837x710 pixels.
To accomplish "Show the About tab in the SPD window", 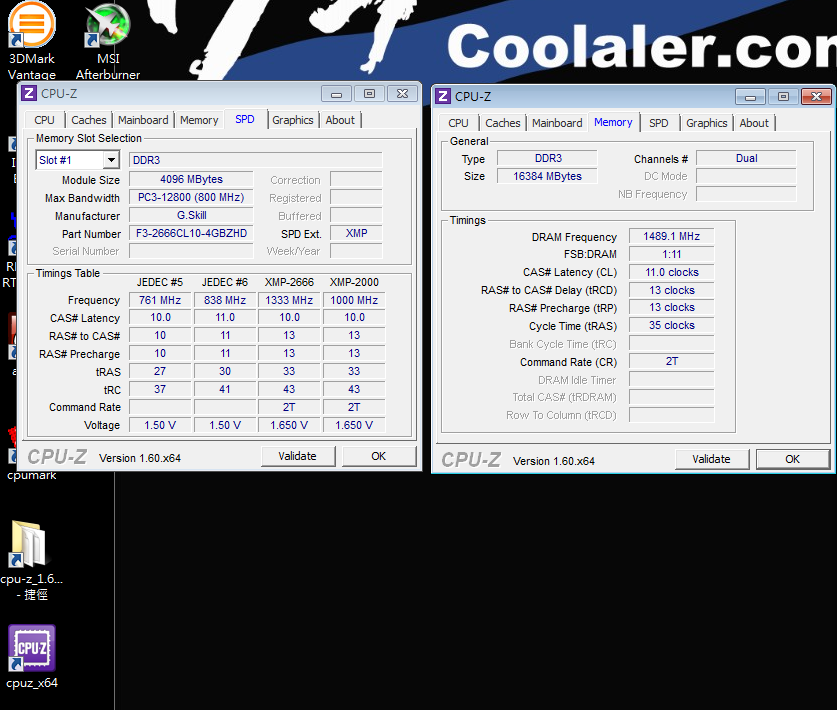I will [x=340, y=120].
